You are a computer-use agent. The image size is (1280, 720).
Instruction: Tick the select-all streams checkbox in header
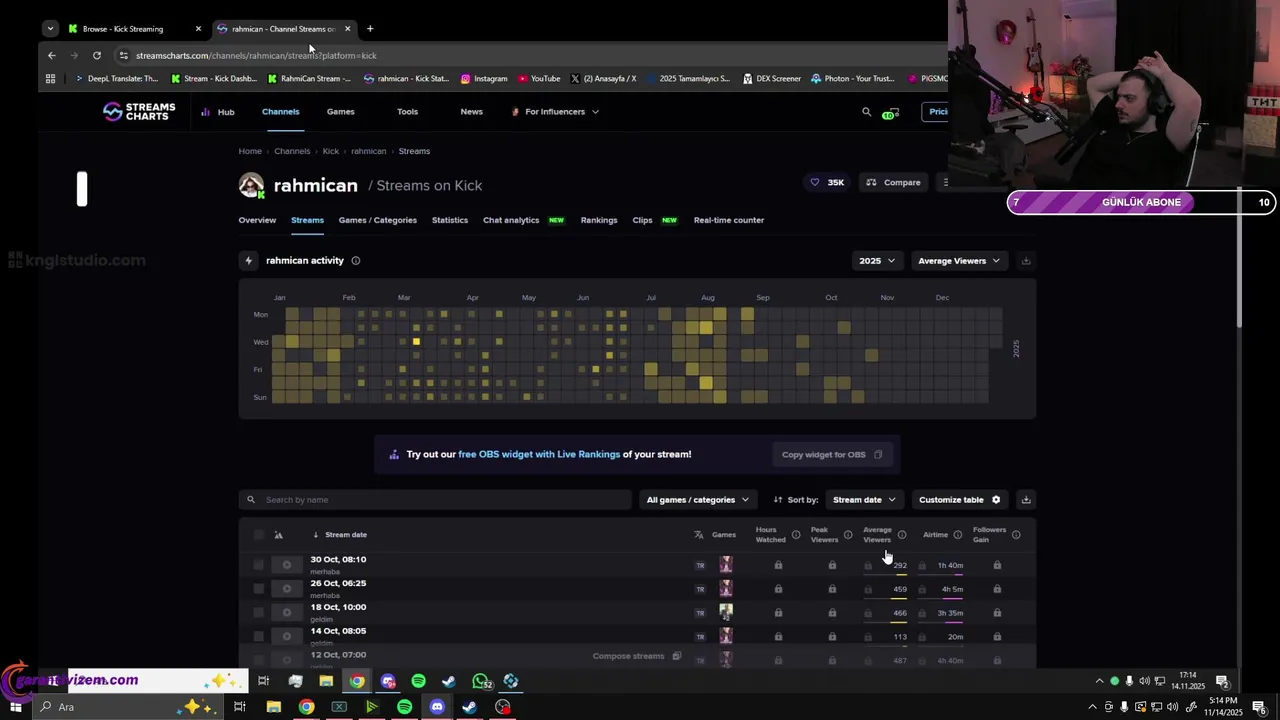[258, 535]
